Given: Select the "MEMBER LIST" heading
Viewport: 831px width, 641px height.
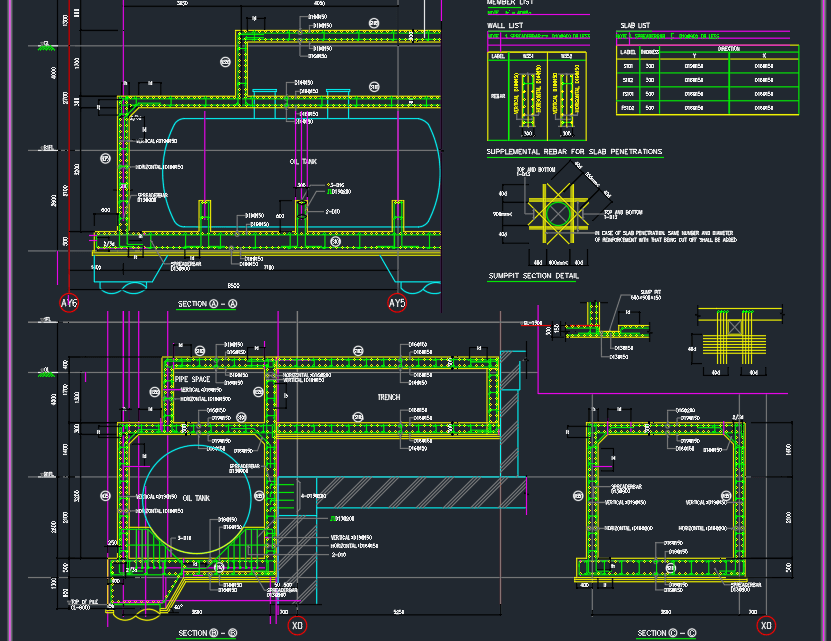Looking at the screenshot, I should (x=510, y=3).
